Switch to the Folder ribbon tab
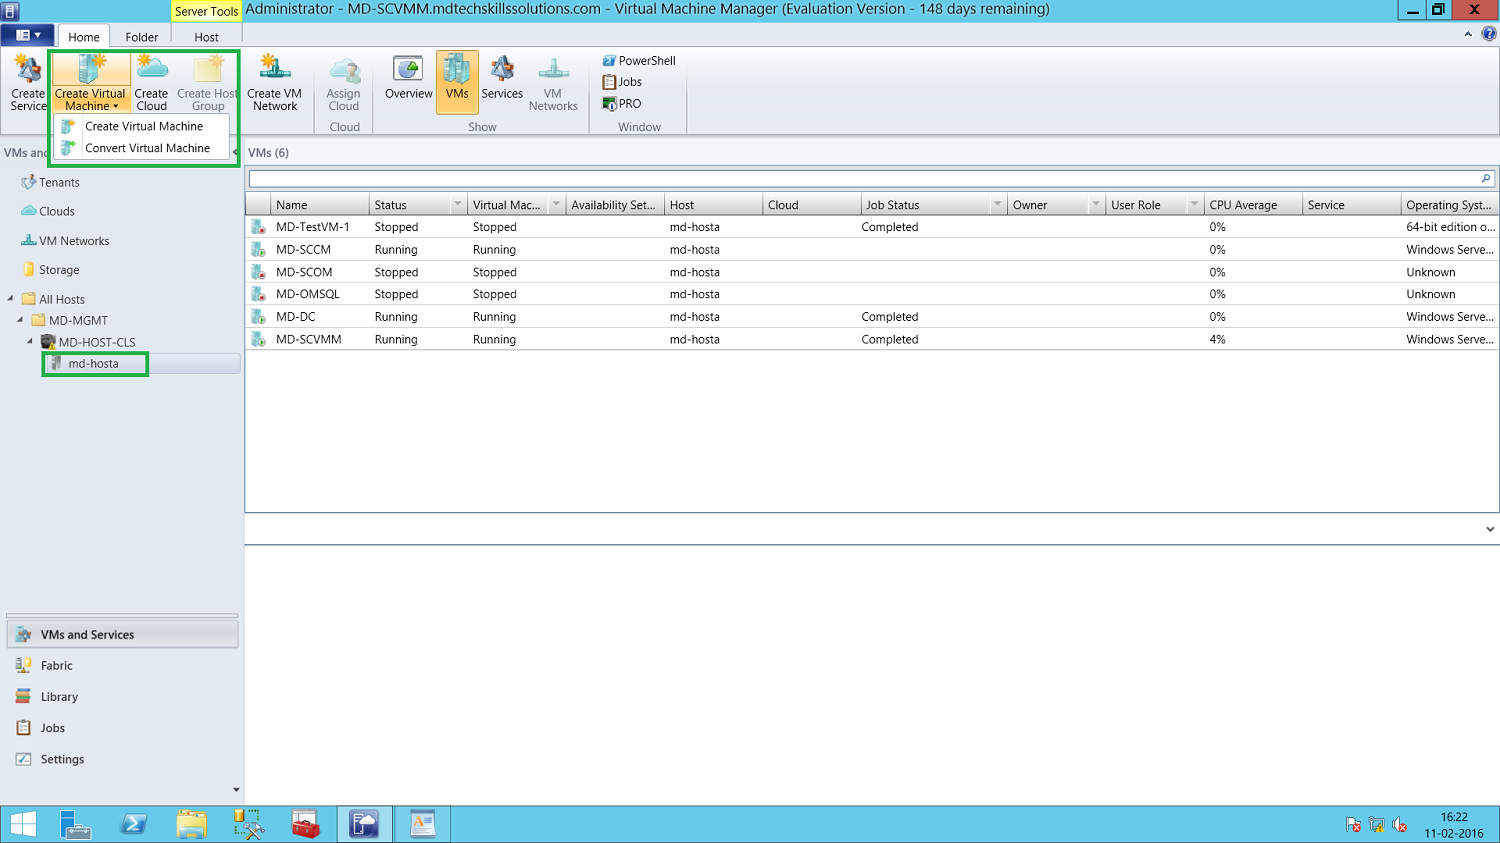The height and width of the screenshot is (843, 1500). (141, 36)
